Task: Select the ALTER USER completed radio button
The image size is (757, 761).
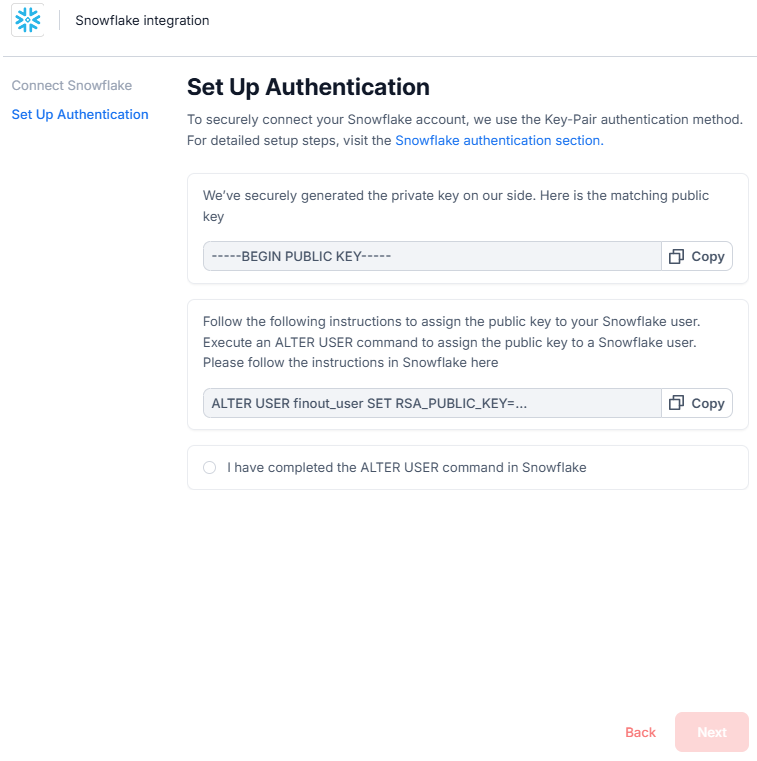Action: pos(210,467)
